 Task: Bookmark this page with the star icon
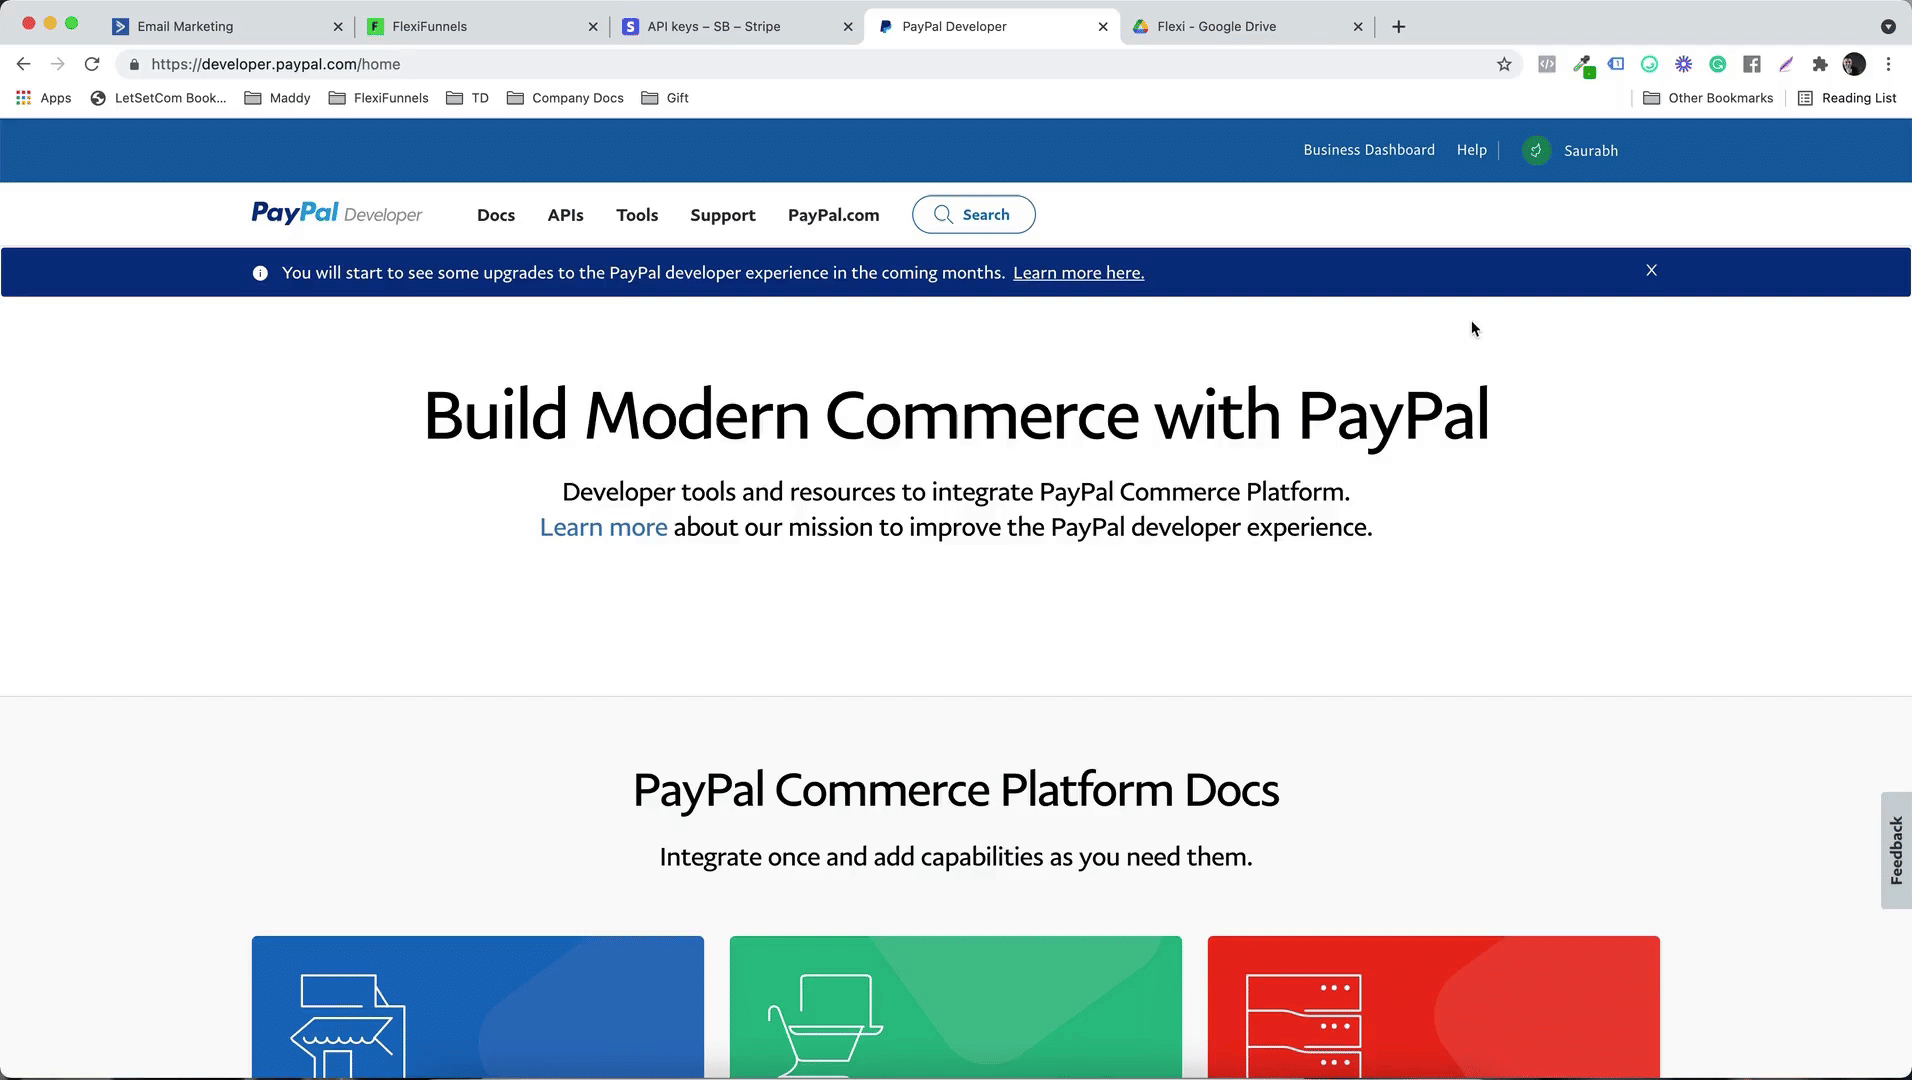tap(1503, 64)
